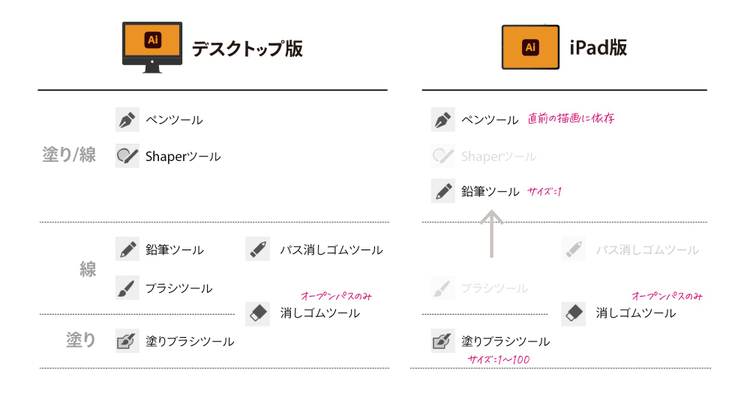Click the desktop monitor Illustrator icon

point(153,40)
